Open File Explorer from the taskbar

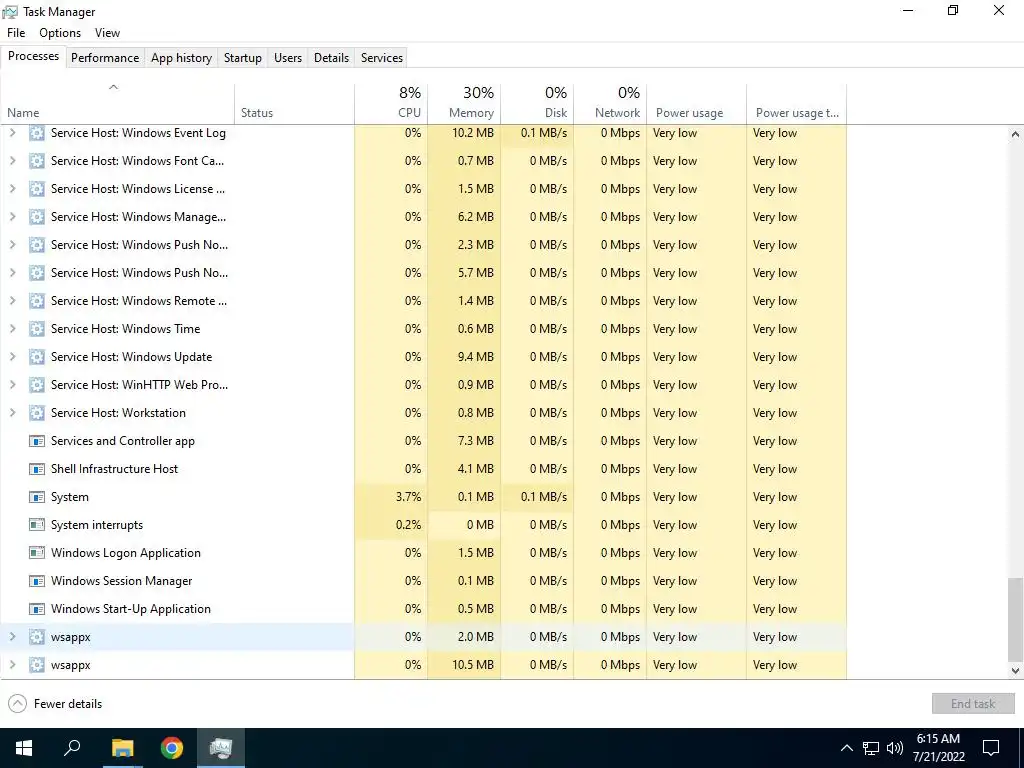[122, 748]
